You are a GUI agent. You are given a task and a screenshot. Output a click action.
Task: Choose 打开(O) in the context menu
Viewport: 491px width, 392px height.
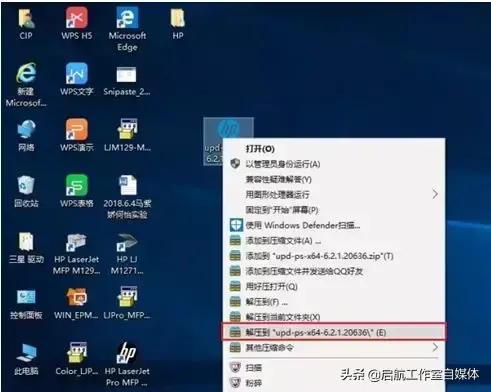(x=334, y=149)
